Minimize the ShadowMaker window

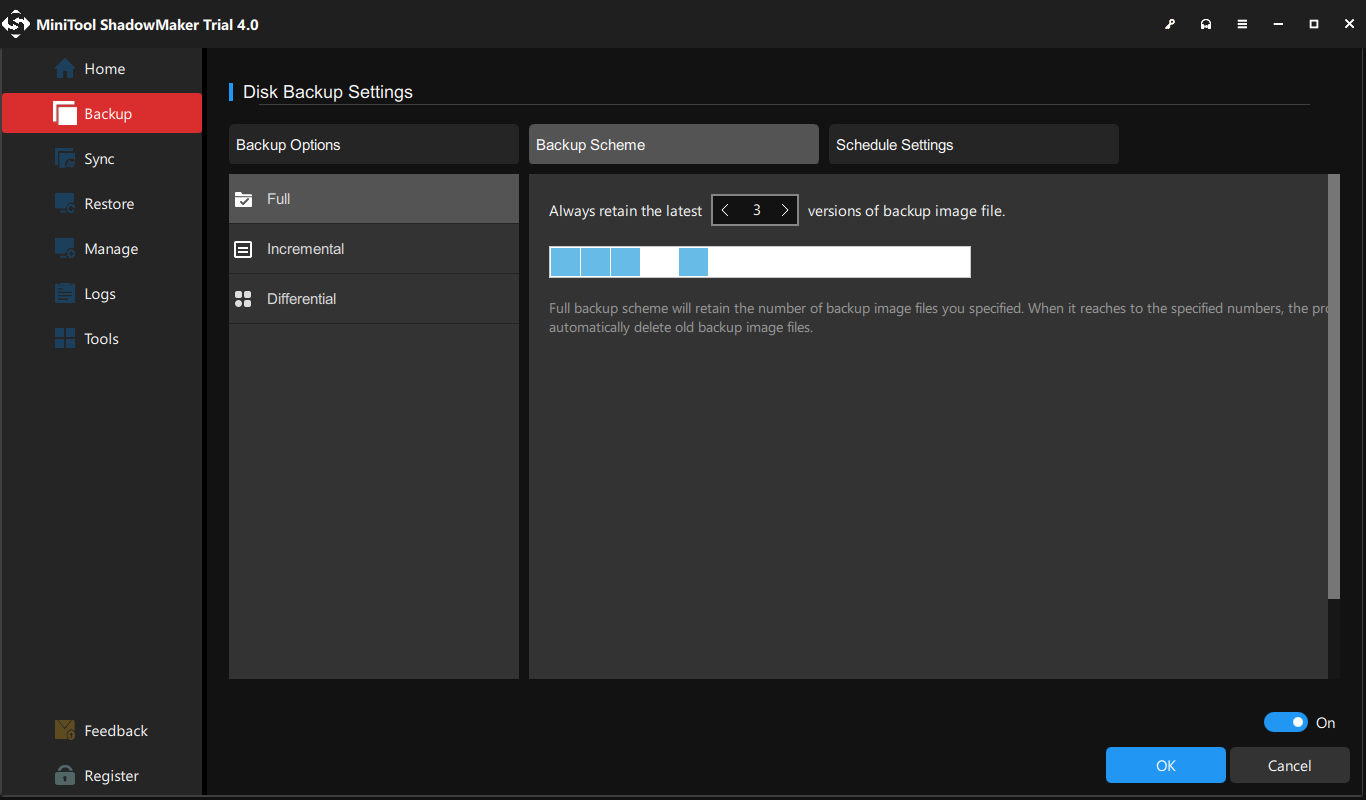click(x=1278, y=24)
